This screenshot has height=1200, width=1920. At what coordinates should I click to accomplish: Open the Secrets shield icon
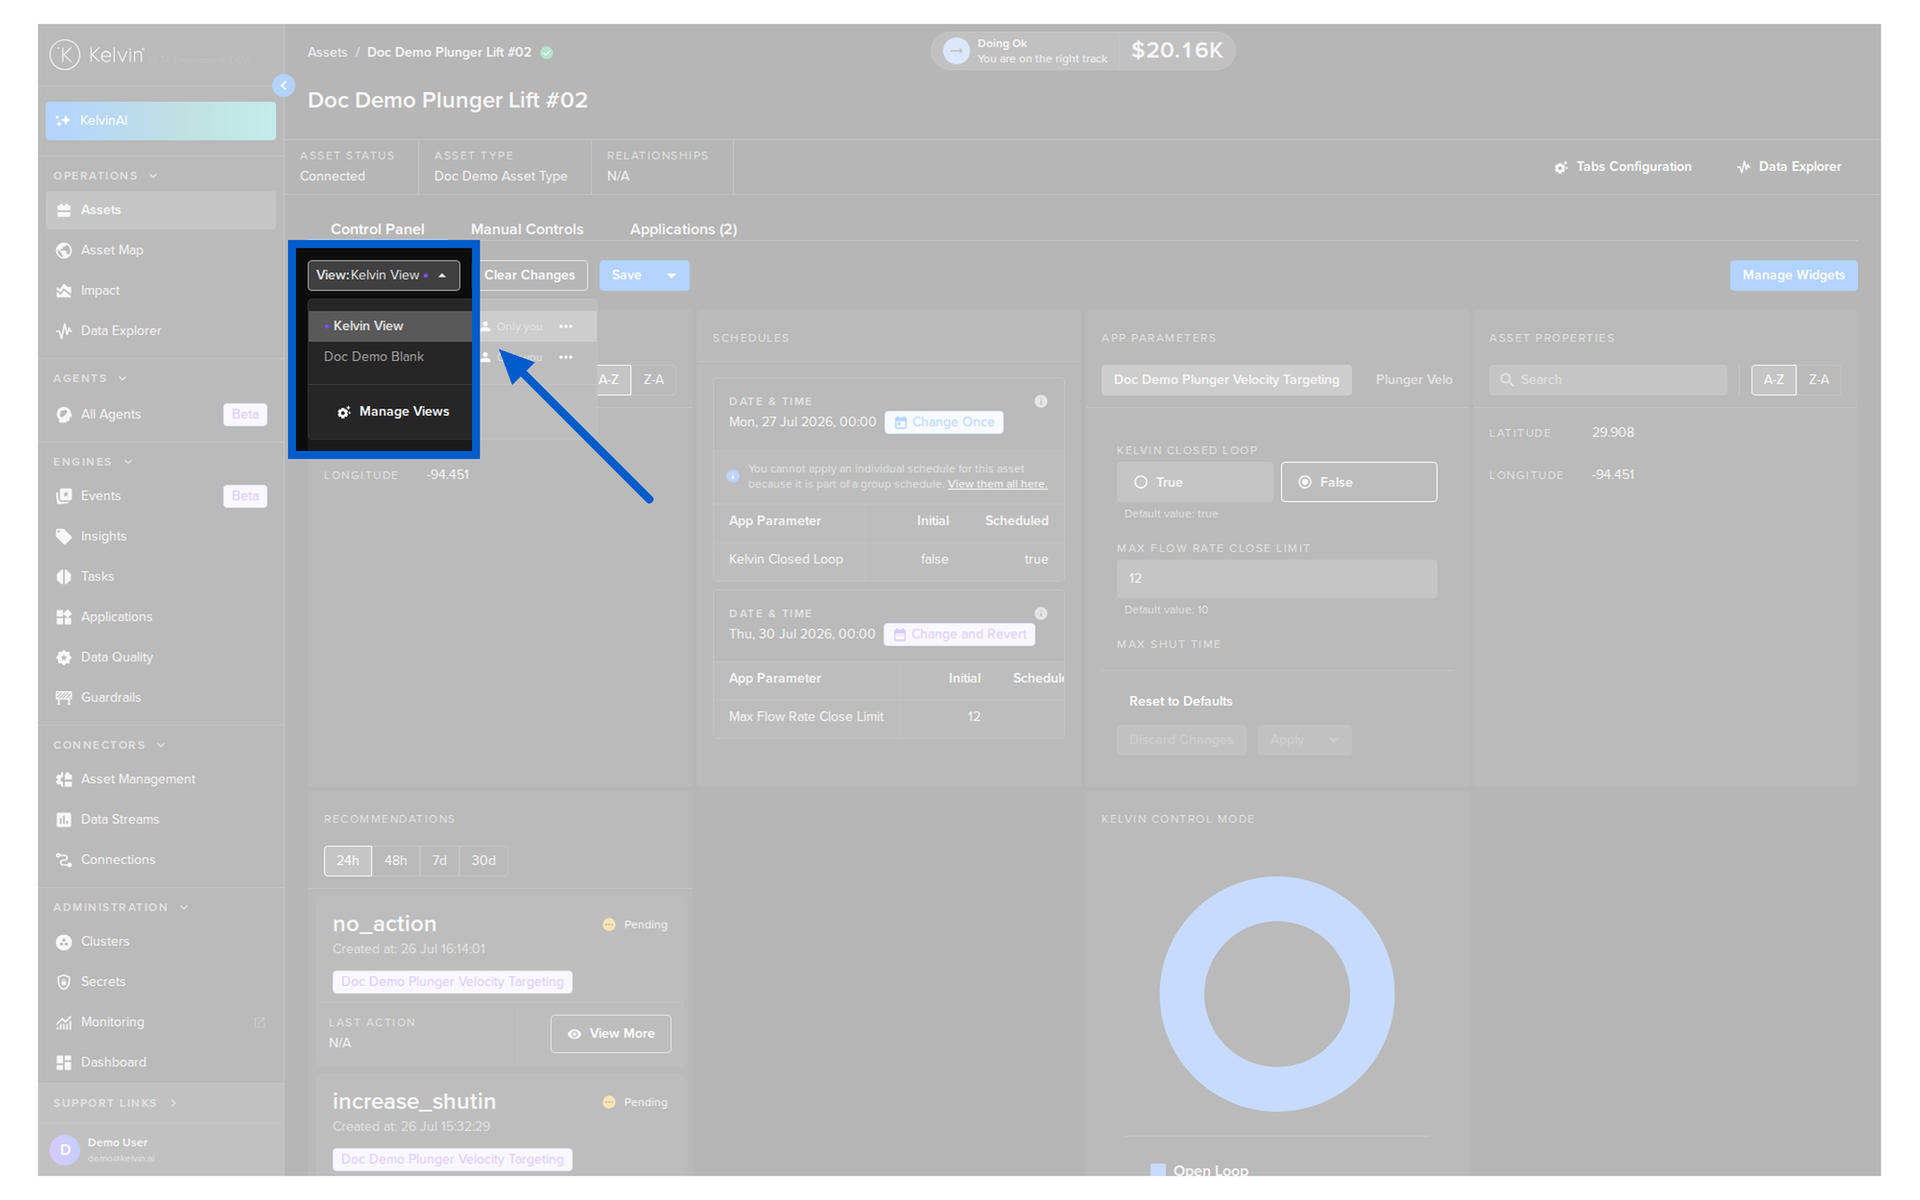64,982
